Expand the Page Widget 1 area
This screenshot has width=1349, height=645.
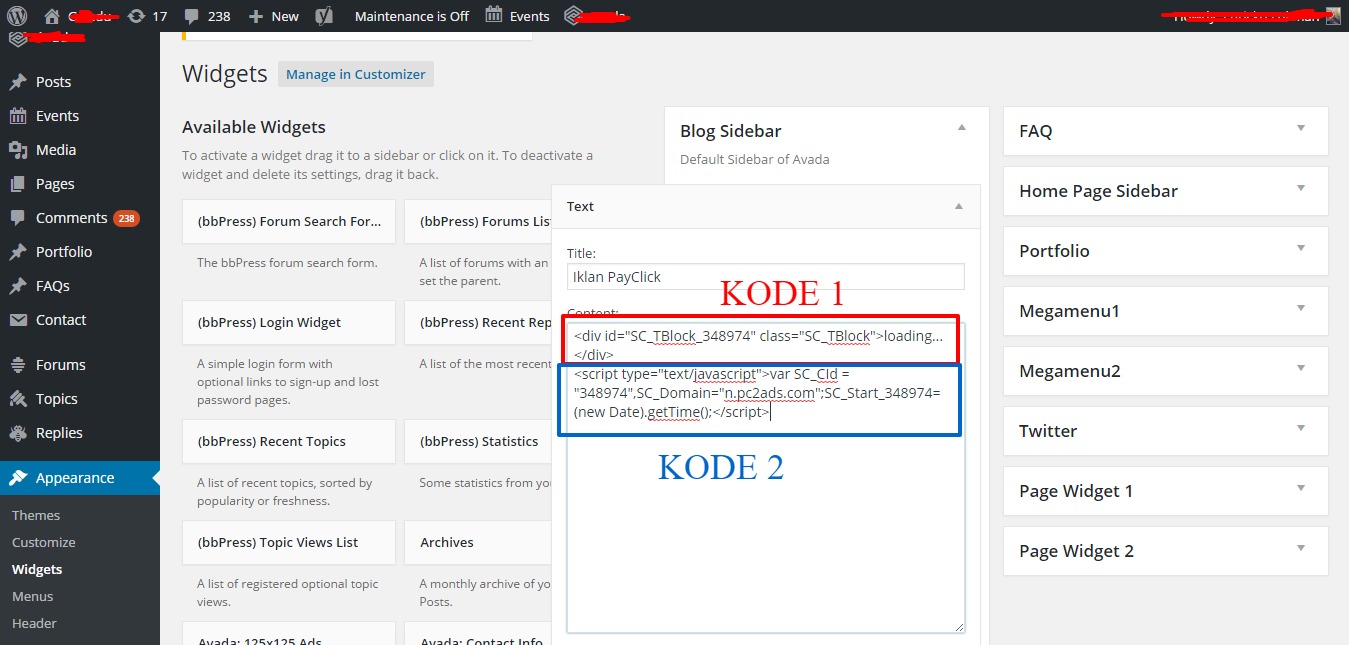pyautogui.click(x=1301, y=488)
